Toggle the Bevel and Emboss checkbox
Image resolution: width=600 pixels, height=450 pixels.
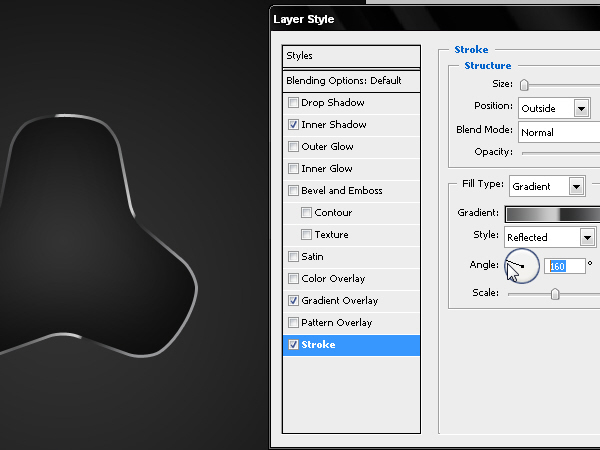(x=293, y=191)
